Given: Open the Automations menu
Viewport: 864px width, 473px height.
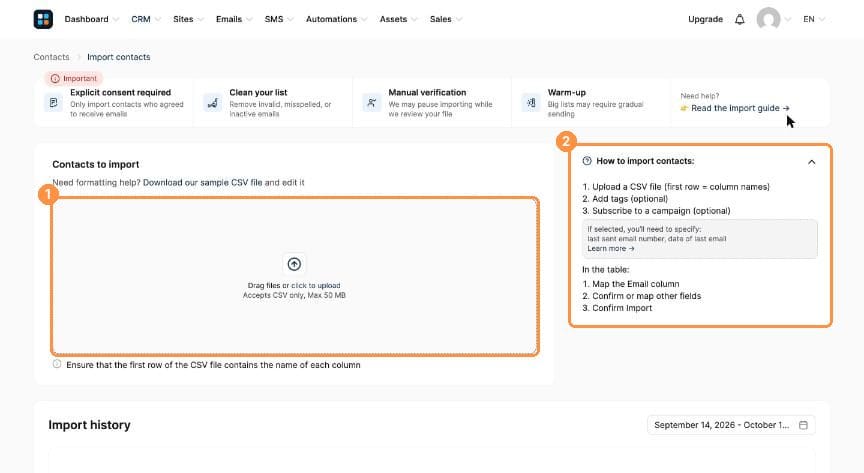Looking at the screenshot, I should pyautogui.click(x=336, y=19).
